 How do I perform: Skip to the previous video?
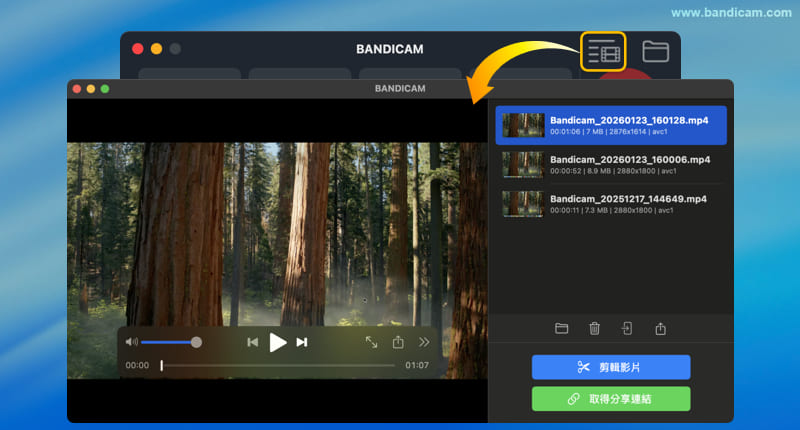point(253,342)
